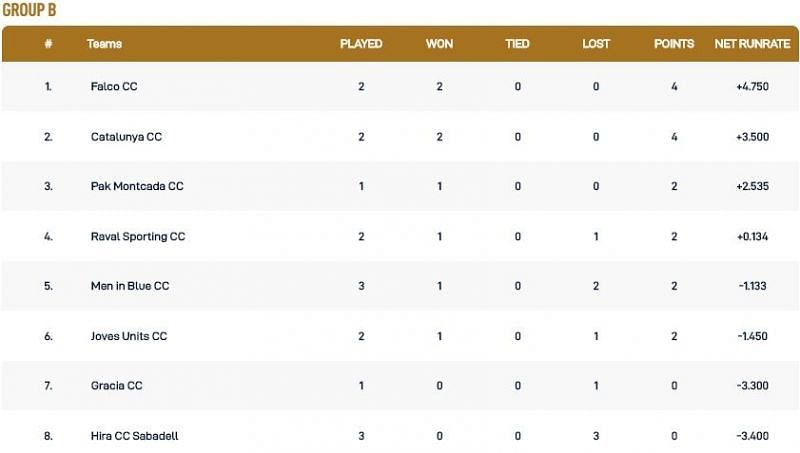Sort by the NET RUNRATE header
This screenshot has width=800, height=453.
point(752,44)
